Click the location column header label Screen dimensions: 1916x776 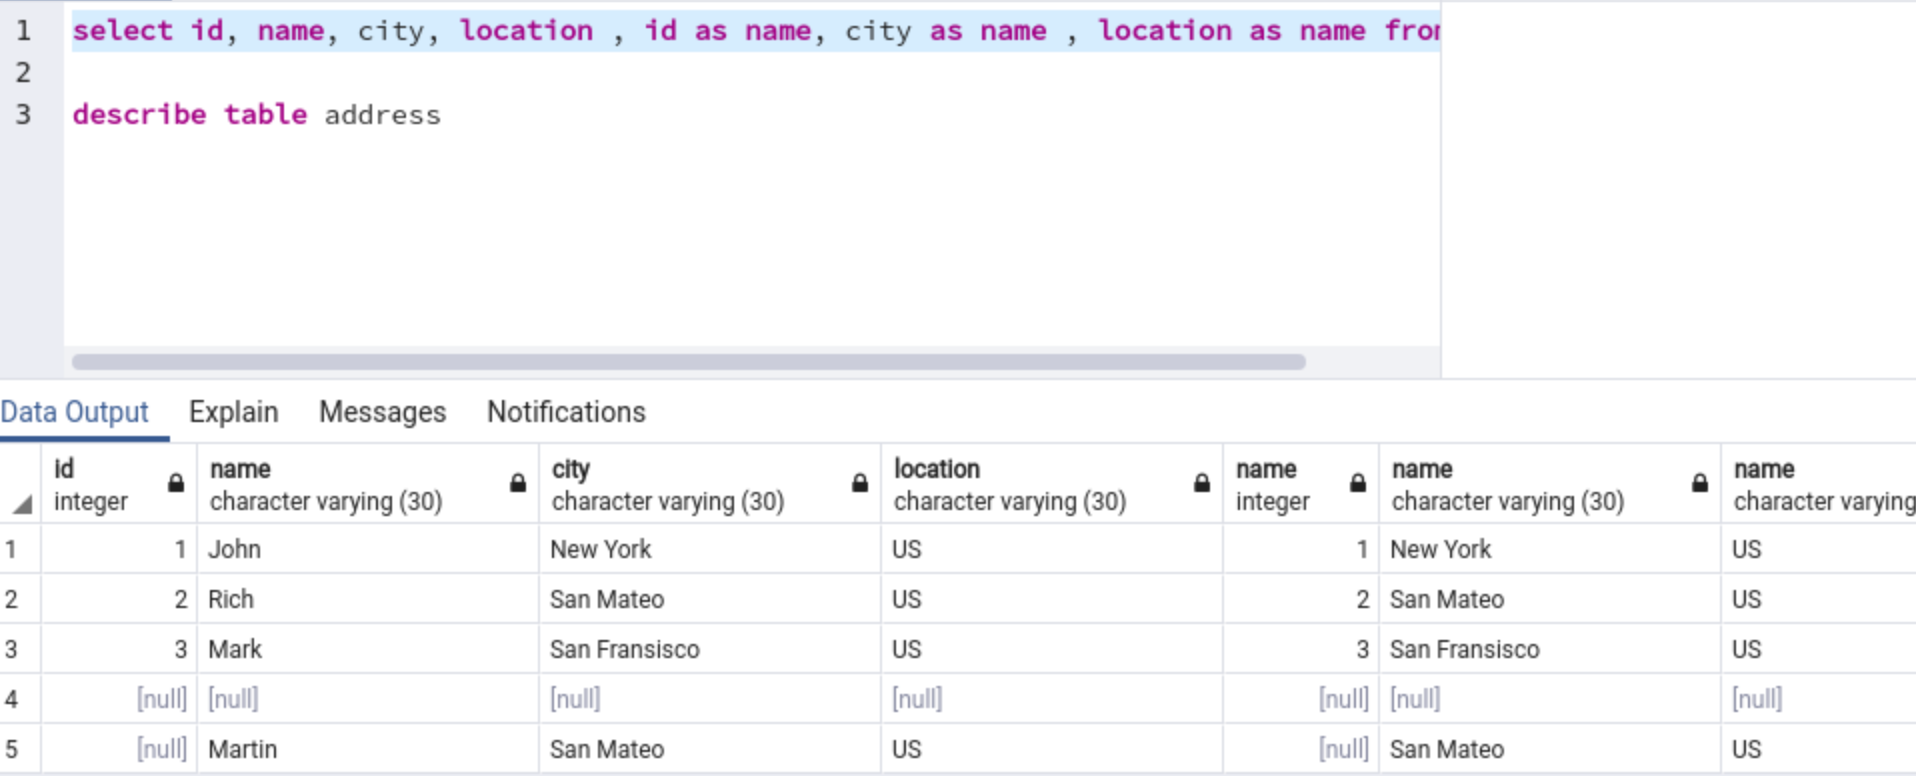click(x=936, y=469)
